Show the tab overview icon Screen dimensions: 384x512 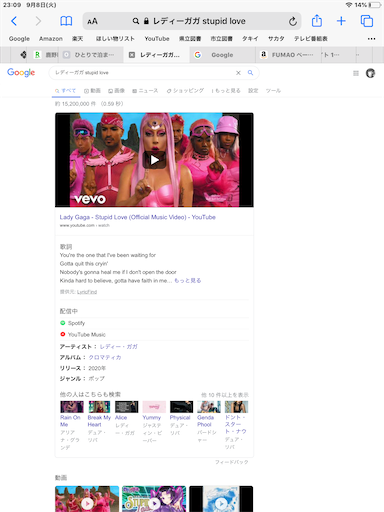[x=367, y=21]
